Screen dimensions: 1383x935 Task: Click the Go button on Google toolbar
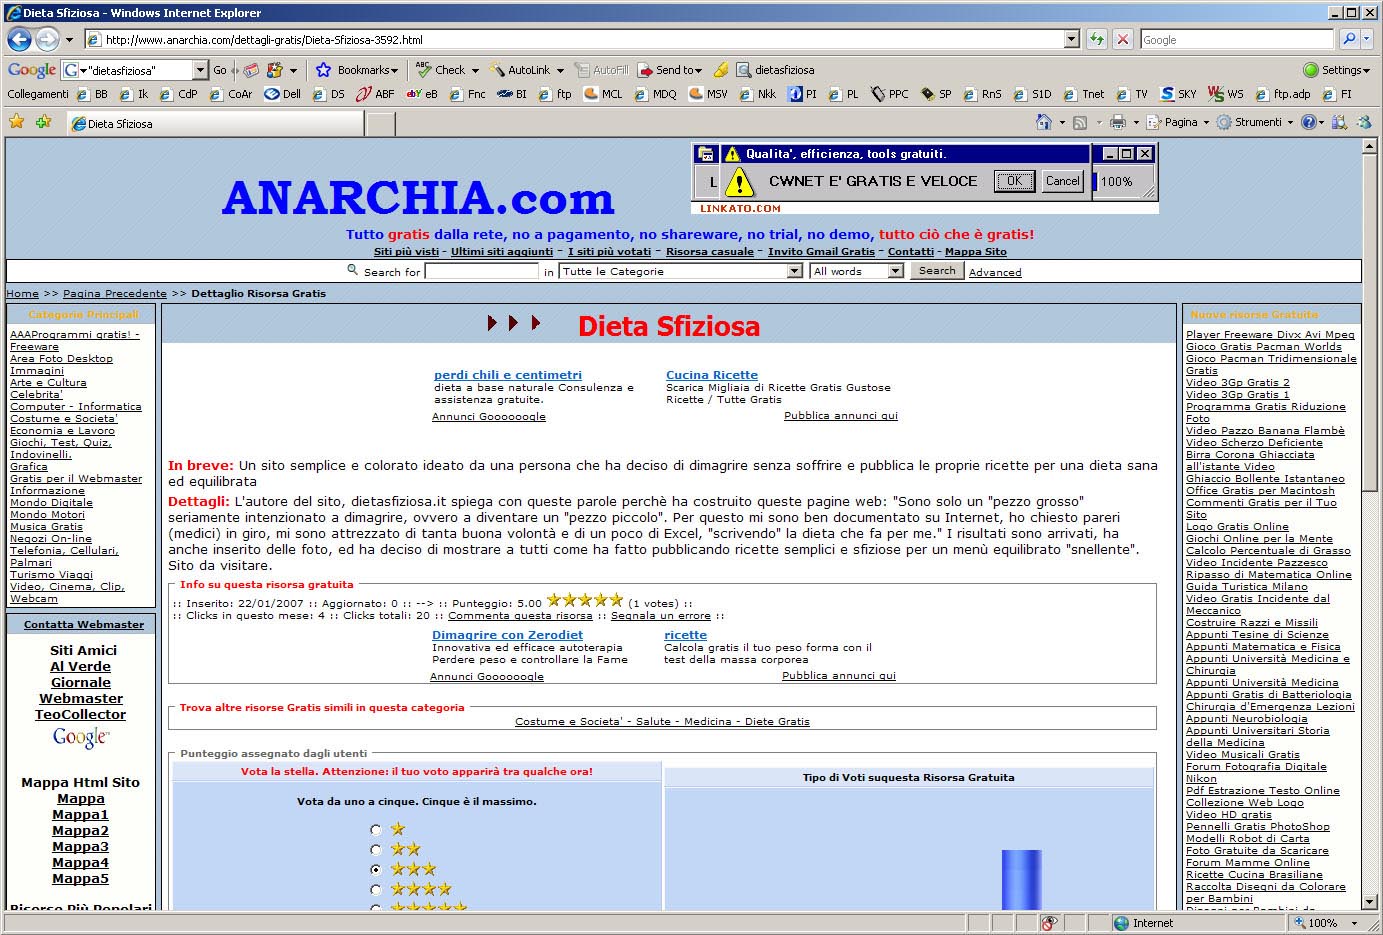[x=220, y=70]
